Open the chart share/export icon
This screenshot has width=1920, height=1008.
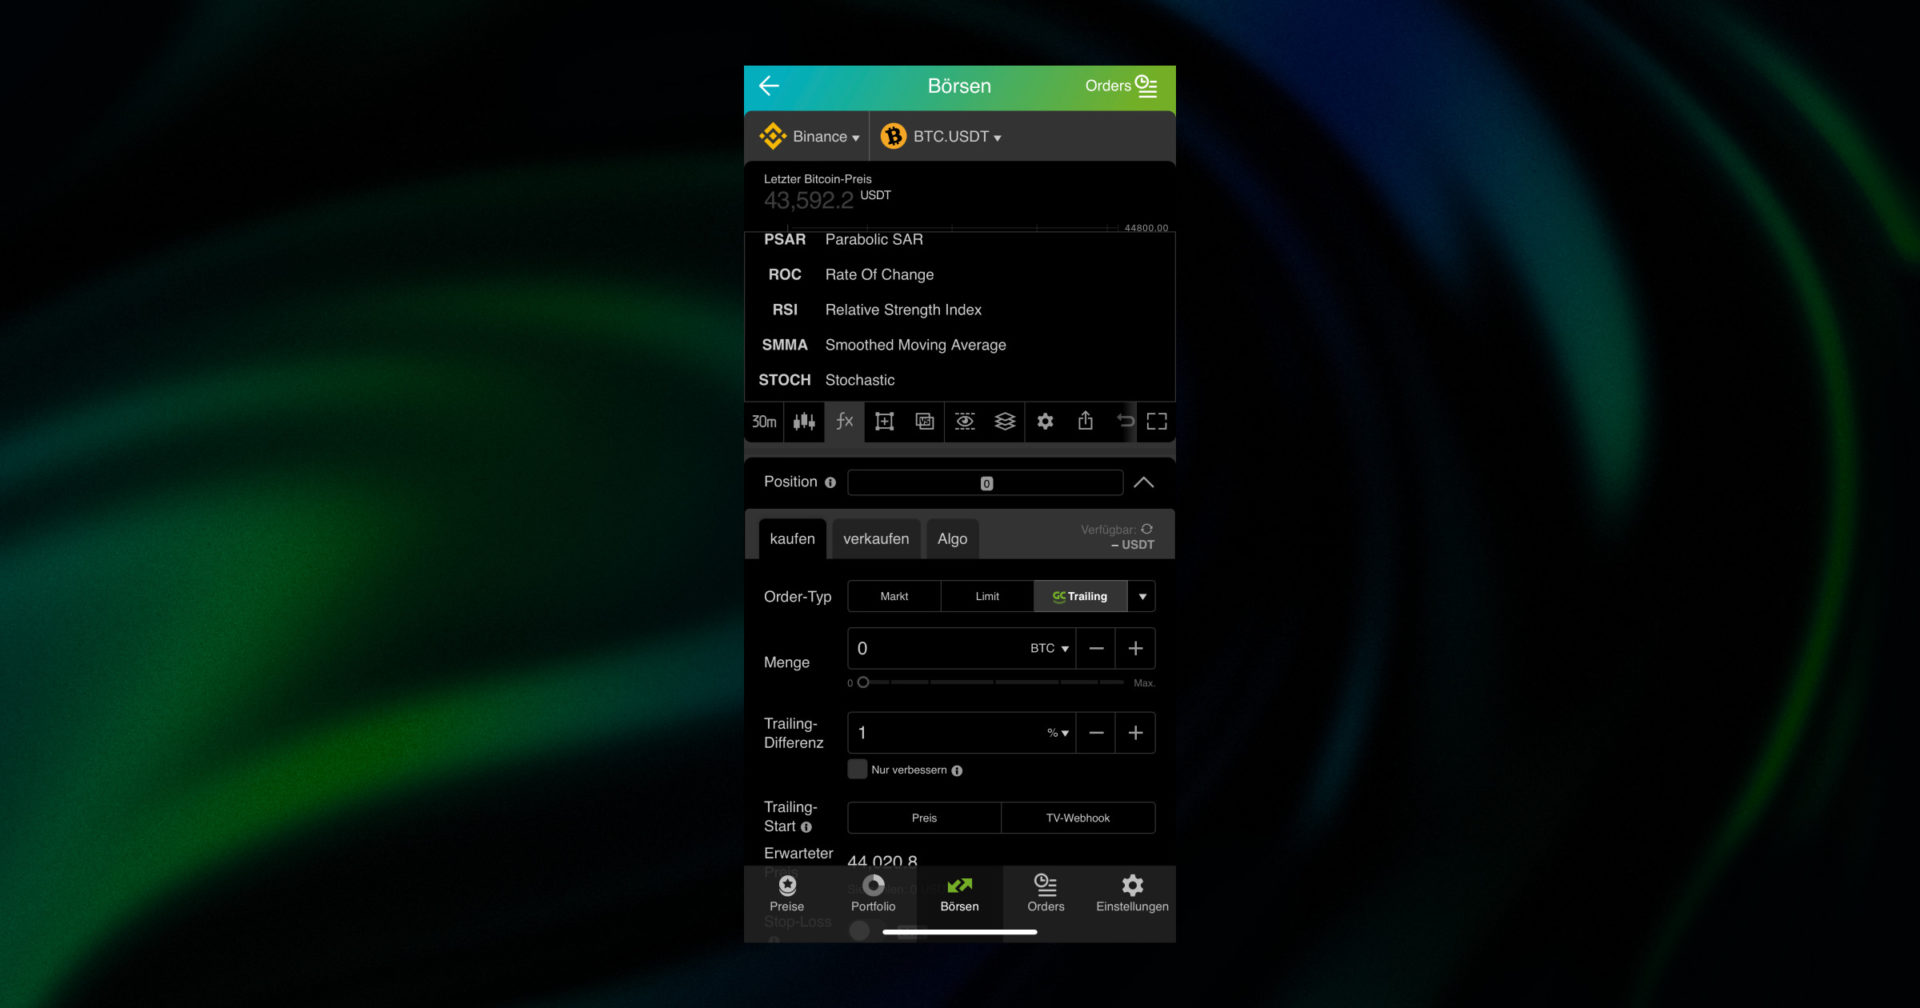point(1085,421)
